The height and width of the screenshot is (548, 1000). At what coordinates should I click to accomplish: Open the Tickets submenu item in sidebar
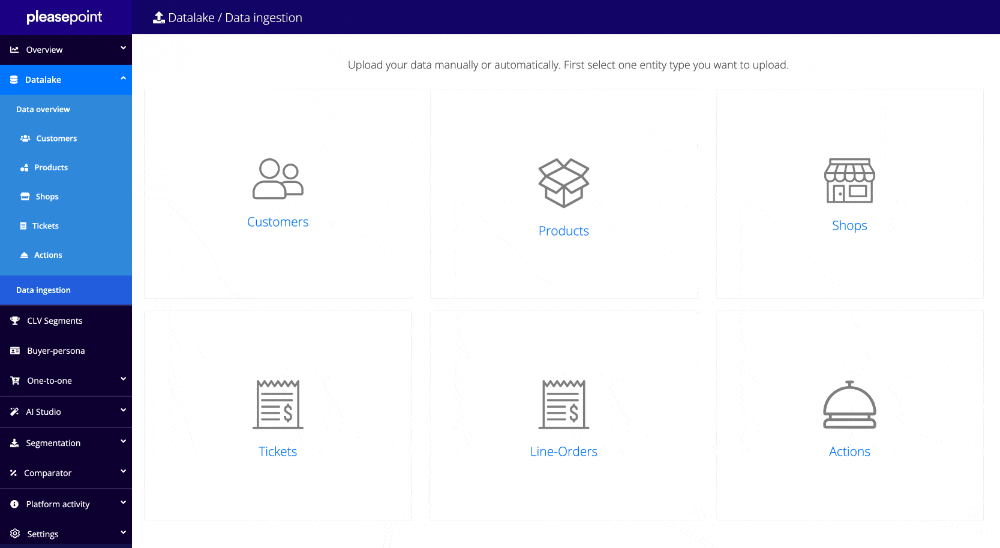[45, 226]
